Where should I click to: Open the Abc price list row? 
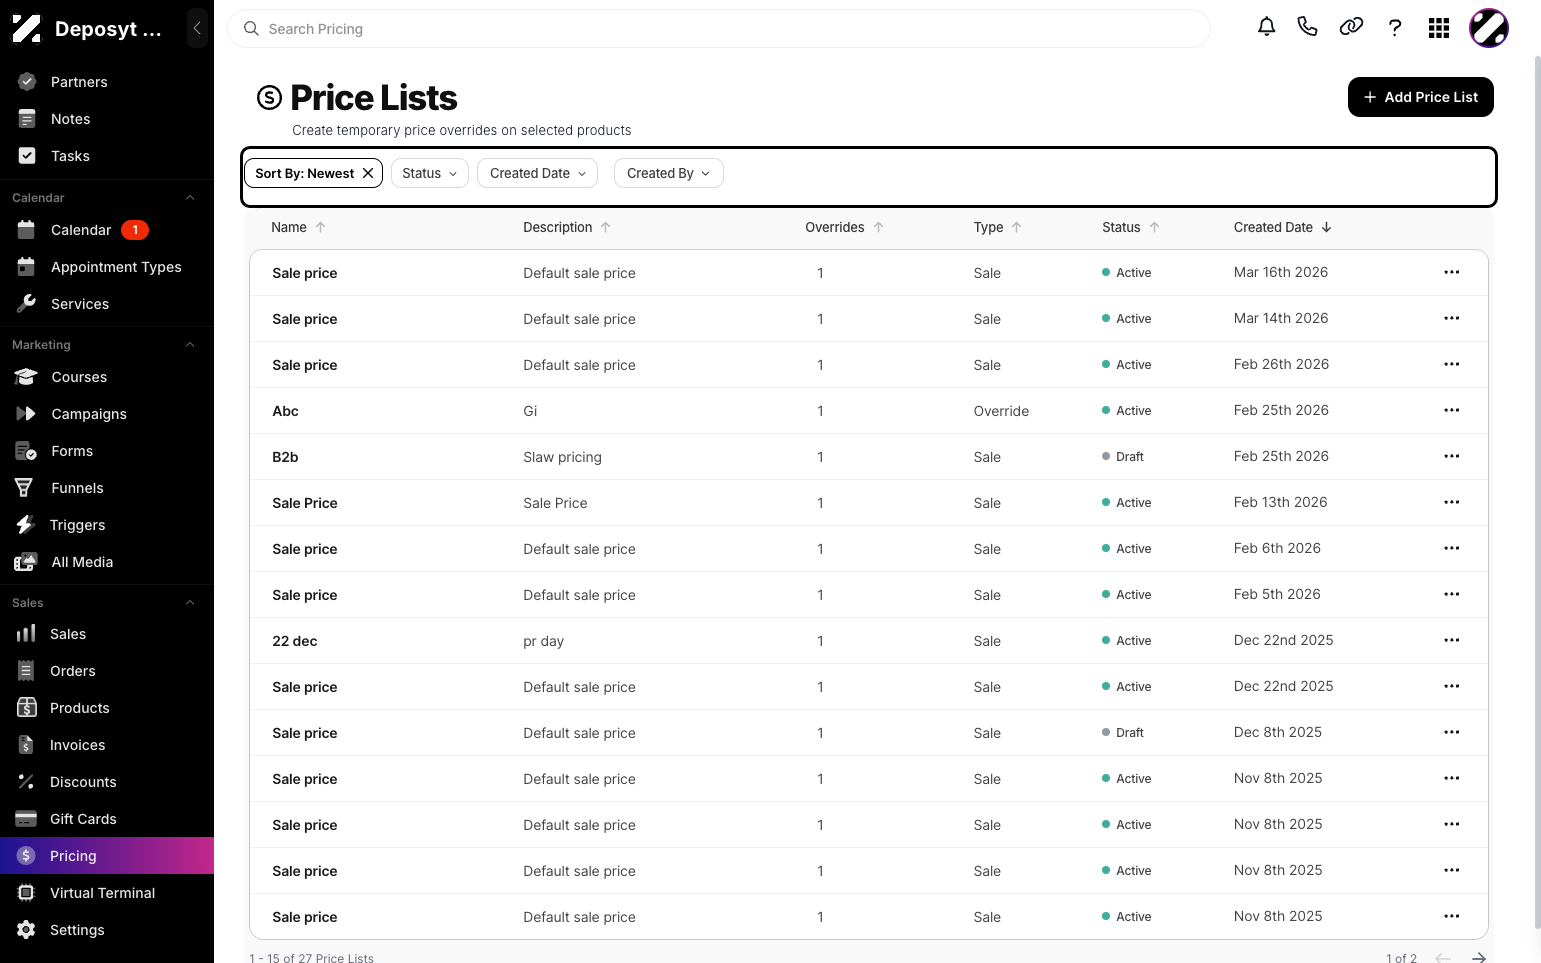(x=868, y=411)
